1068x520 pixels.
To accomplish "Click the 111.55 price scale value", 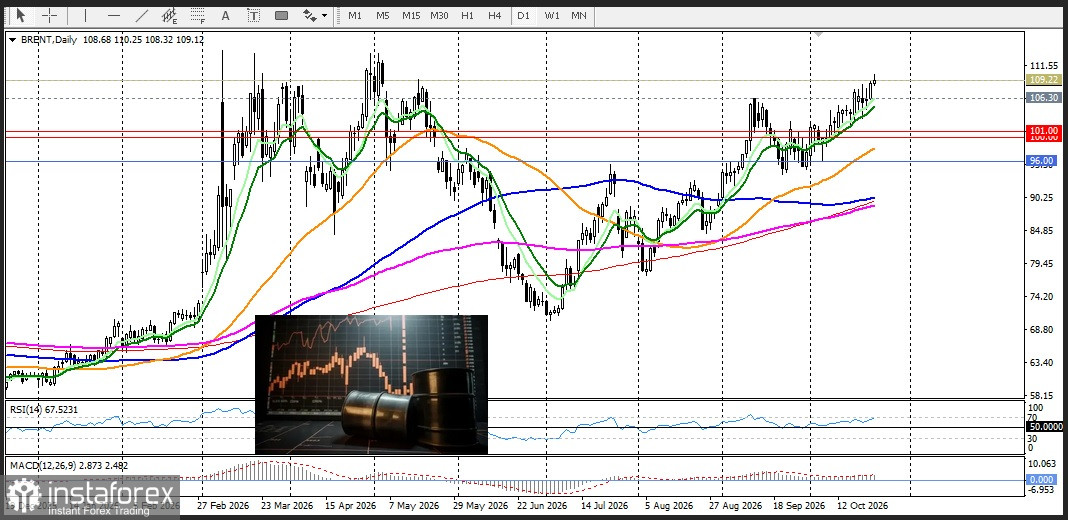I will [x=1043, y=65].
